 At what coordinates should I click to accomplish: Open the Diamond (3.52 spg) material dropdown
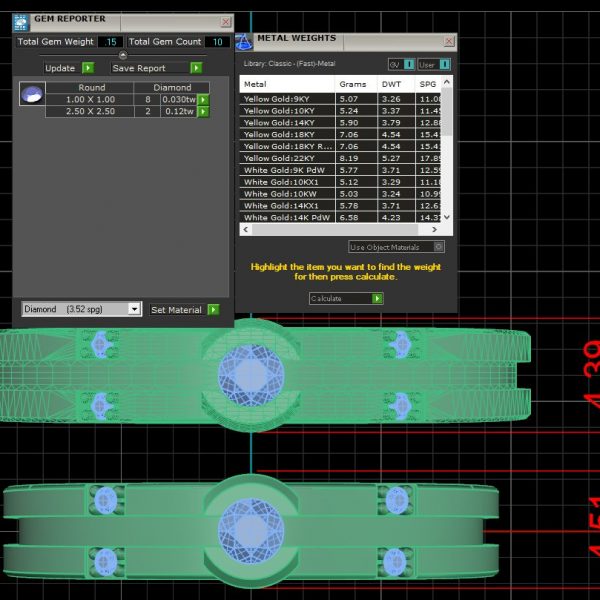(x=134, y=309)
